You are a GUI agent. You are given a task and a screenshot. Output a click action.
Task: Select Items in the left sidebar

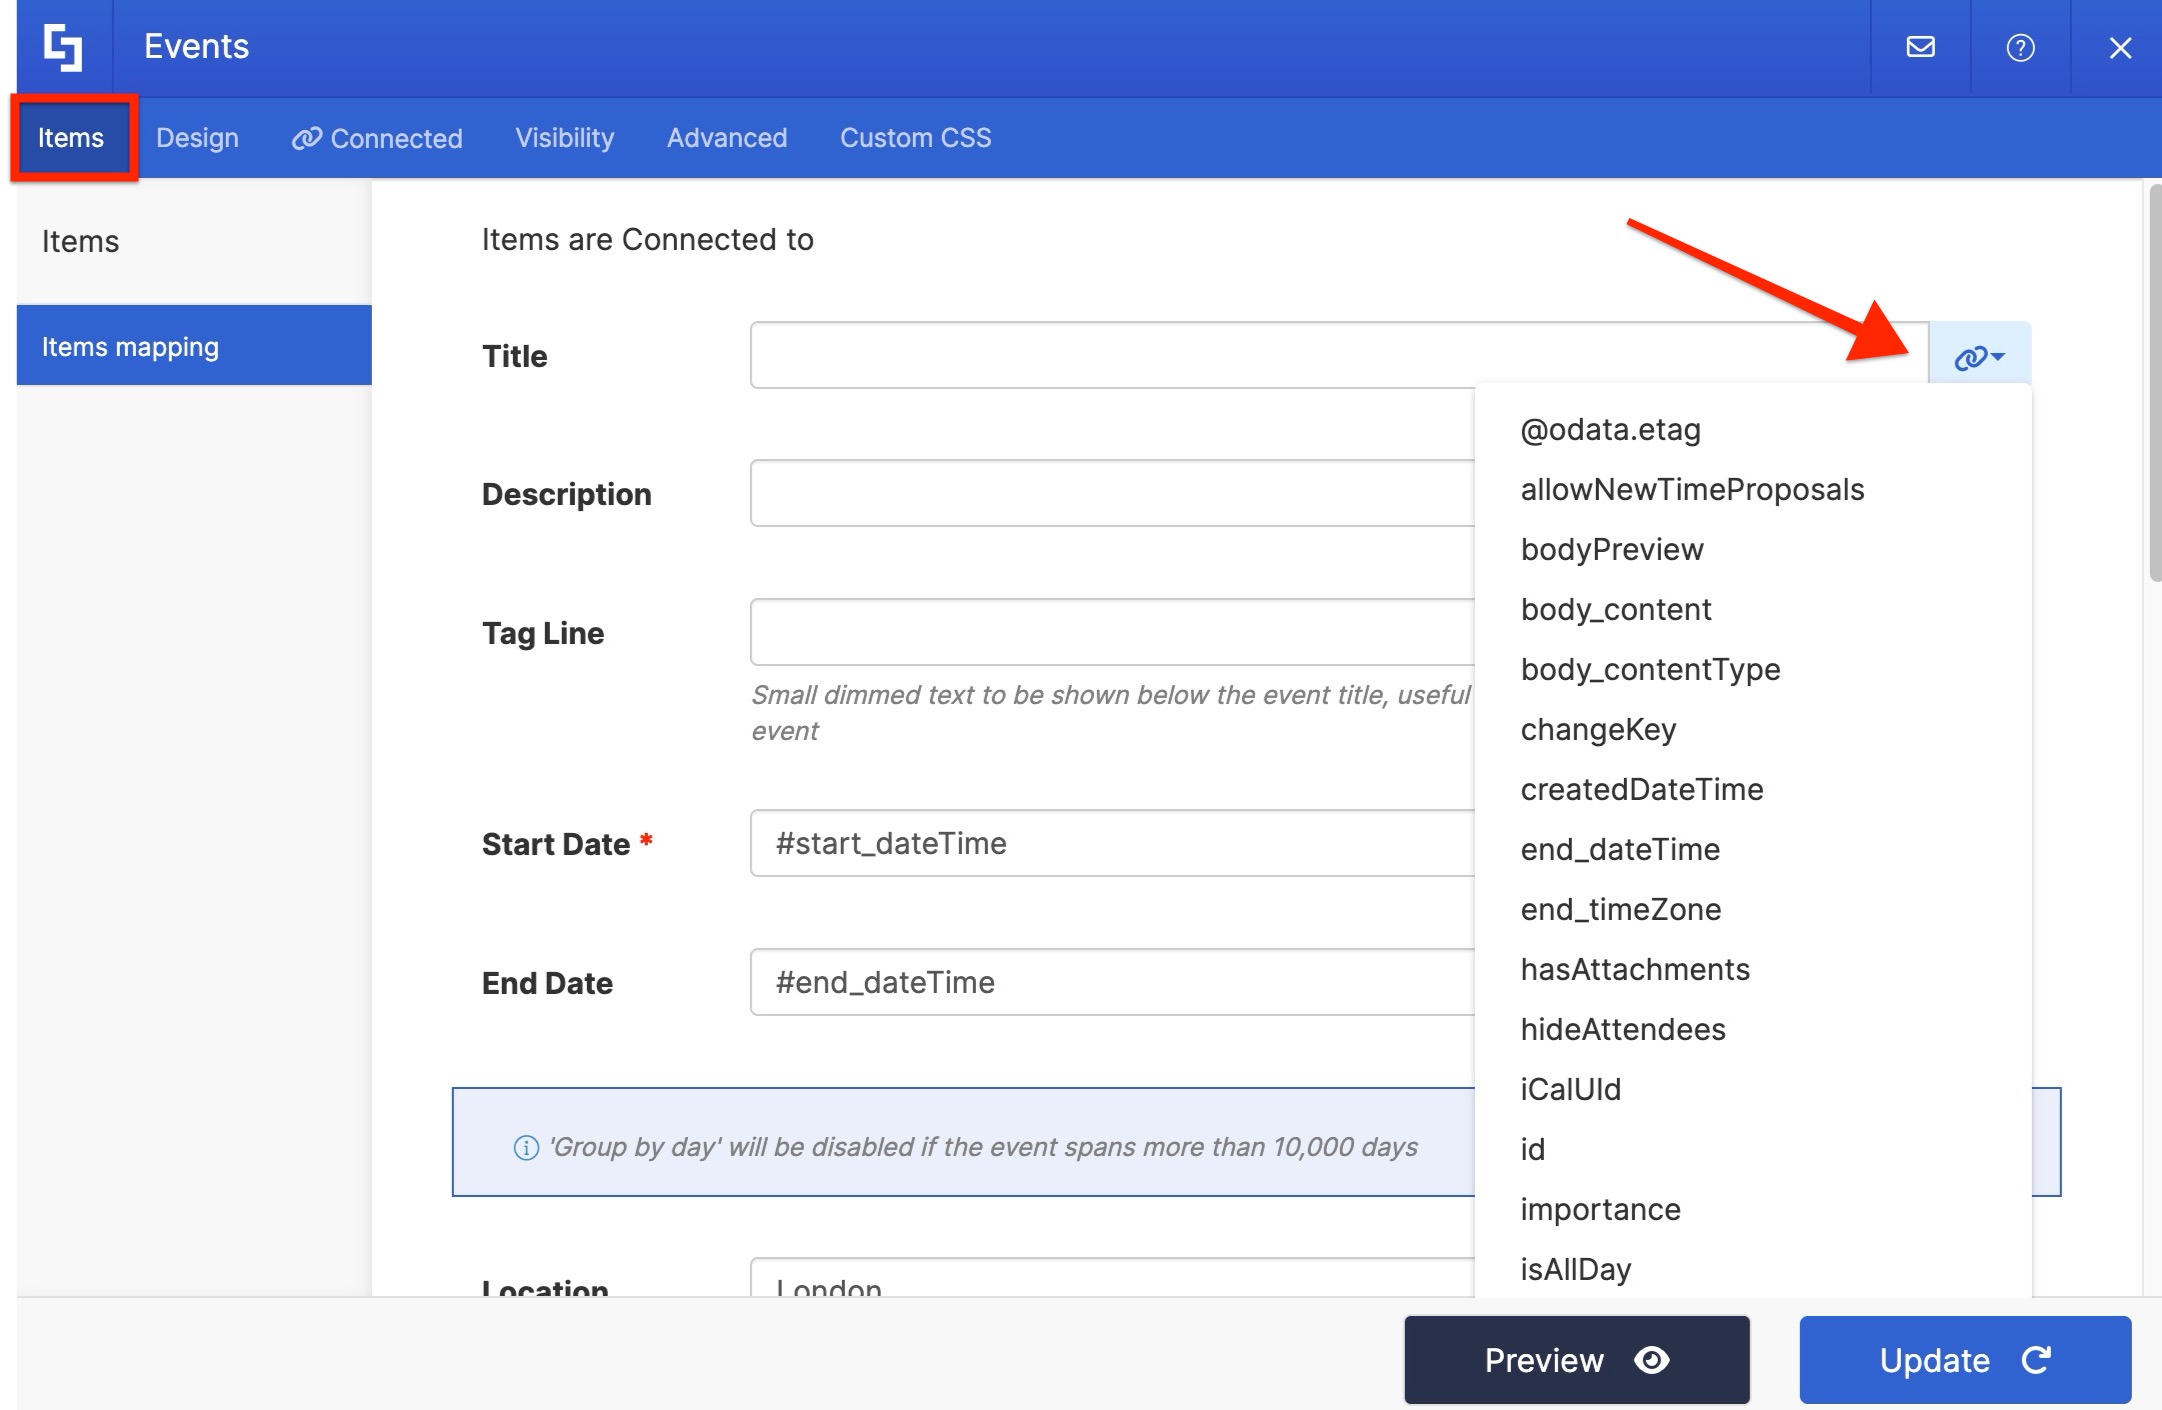[80, 241]
